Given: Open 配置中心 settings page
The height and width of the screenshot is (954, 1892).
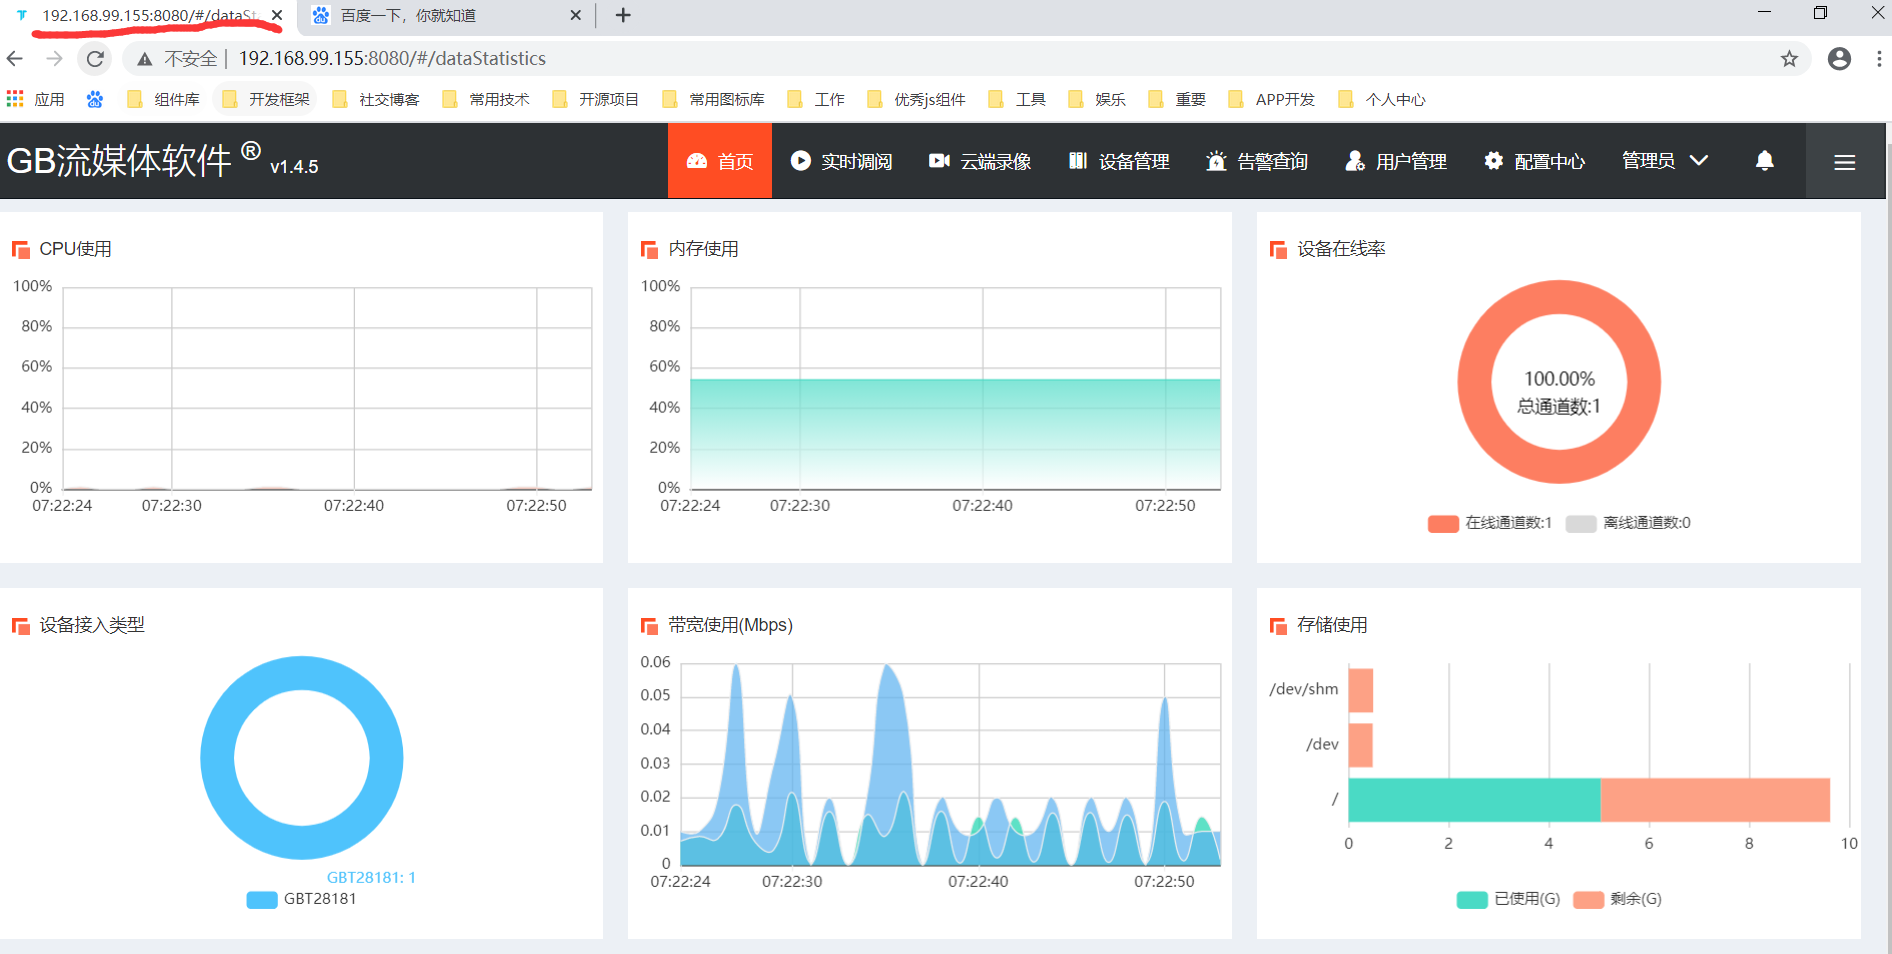Looking at the screenshot, I should tap(1535, 161).
